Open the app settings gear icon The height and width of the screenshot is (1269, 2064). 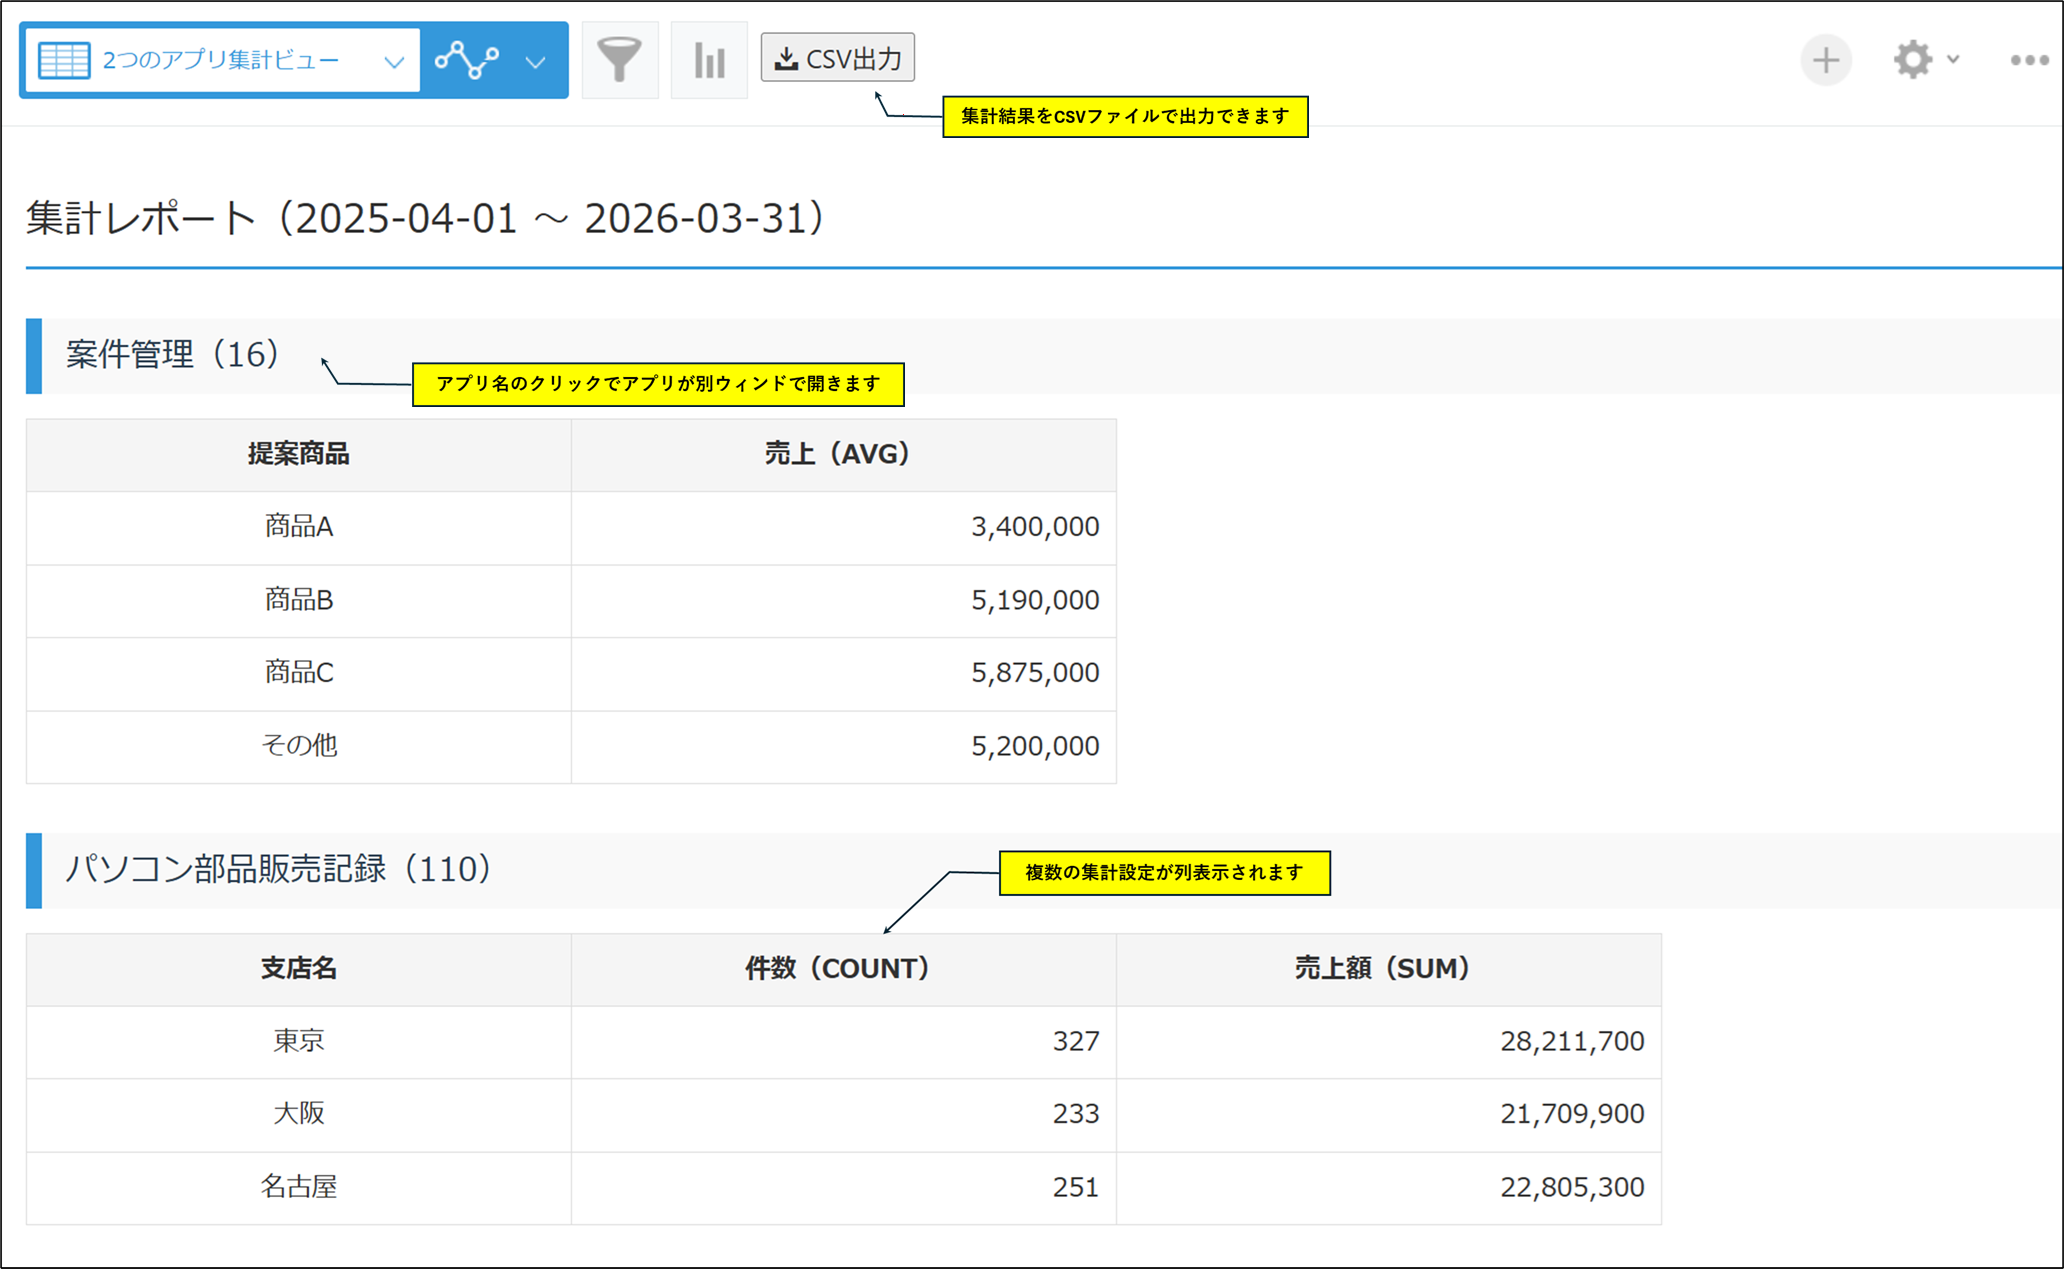1912,60
